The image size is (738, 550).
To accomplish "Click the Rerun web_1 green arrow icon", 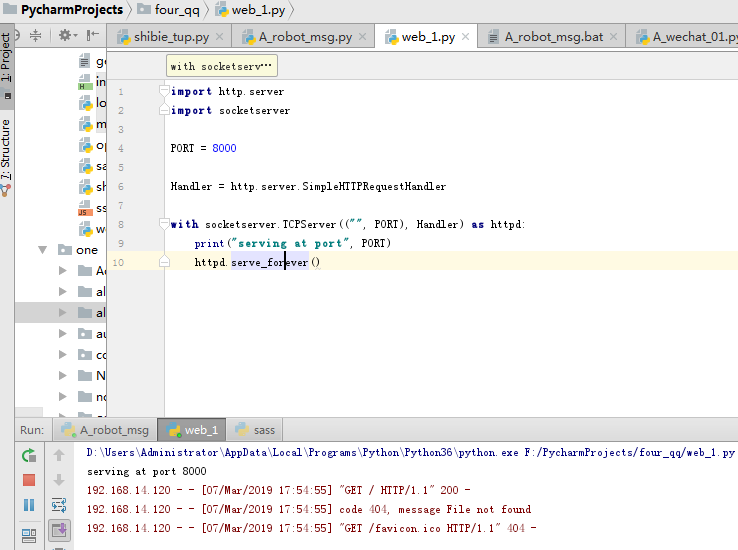I will [x=29, y=455].
